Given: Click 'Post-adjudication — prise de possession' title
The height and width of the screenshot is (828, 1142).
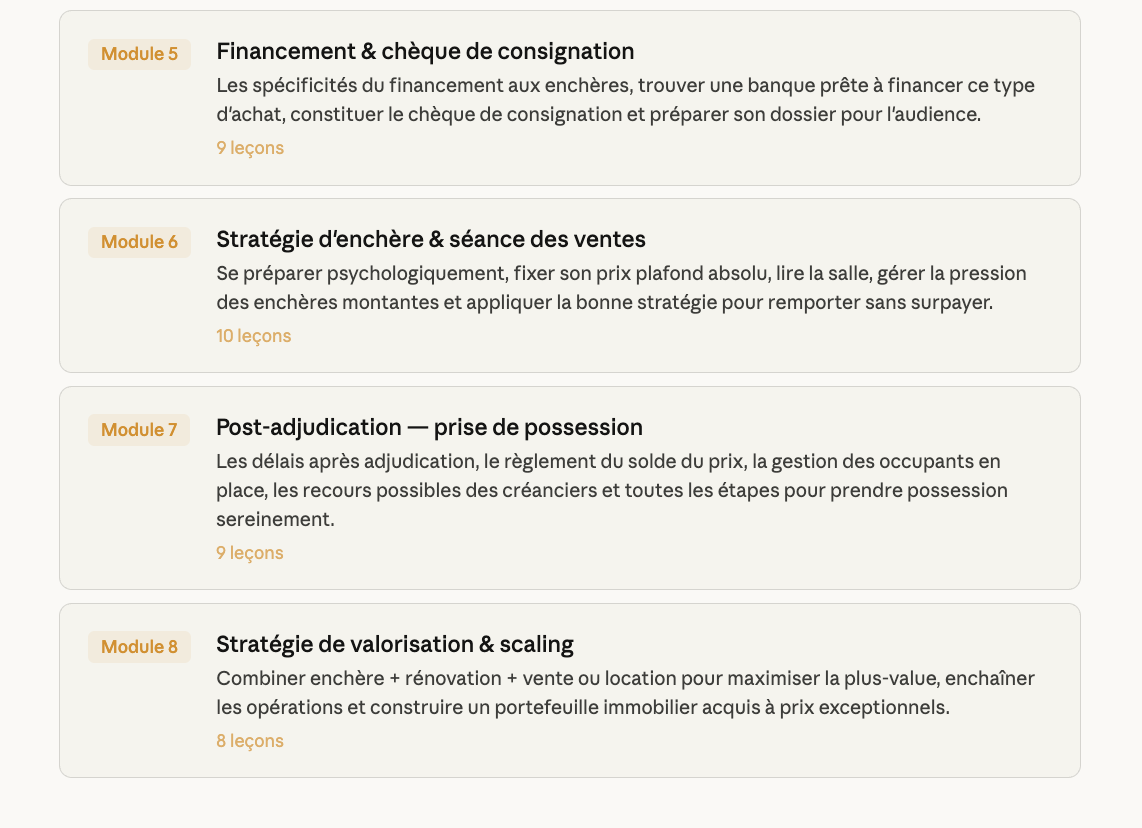Looking at the screenshot, I should pos(429,427).
